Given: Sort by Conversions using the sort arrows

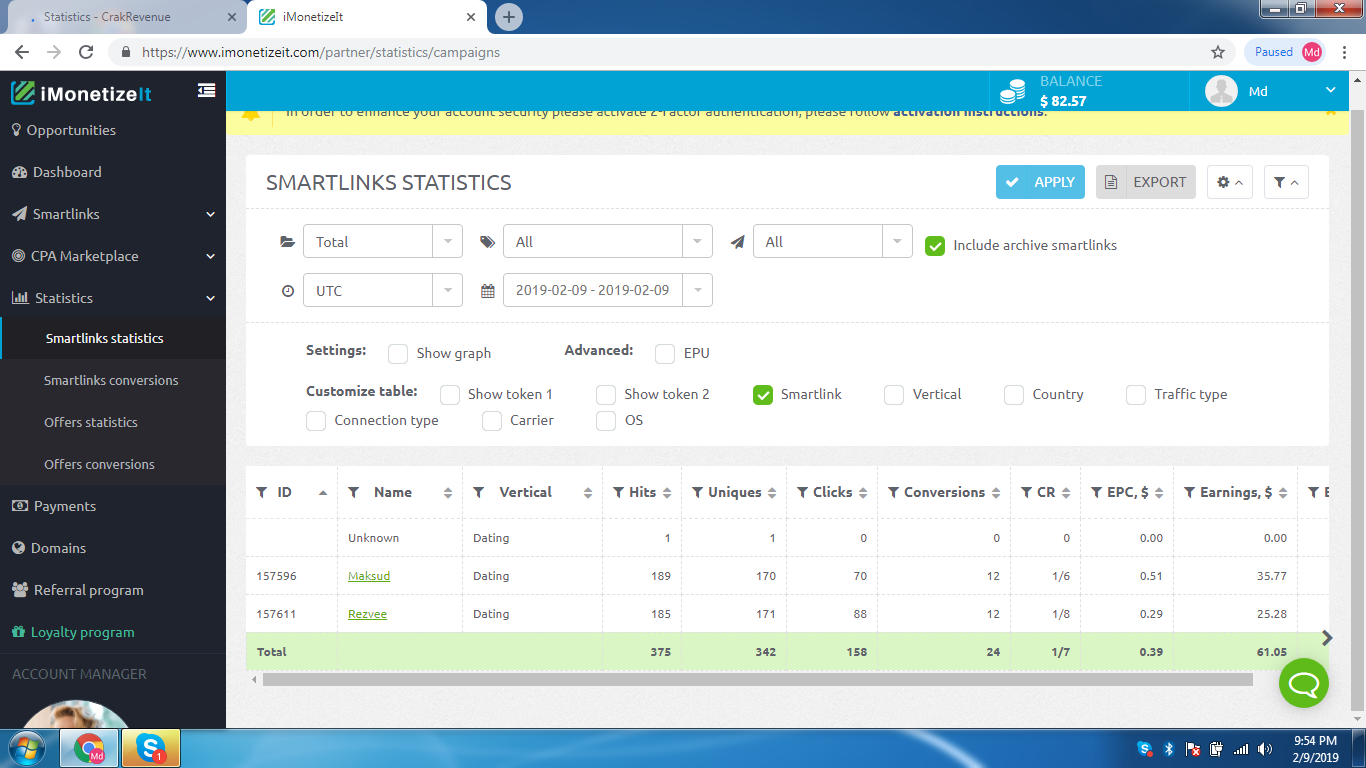Looking at the screenshot, I should click(x=996, y=493).
